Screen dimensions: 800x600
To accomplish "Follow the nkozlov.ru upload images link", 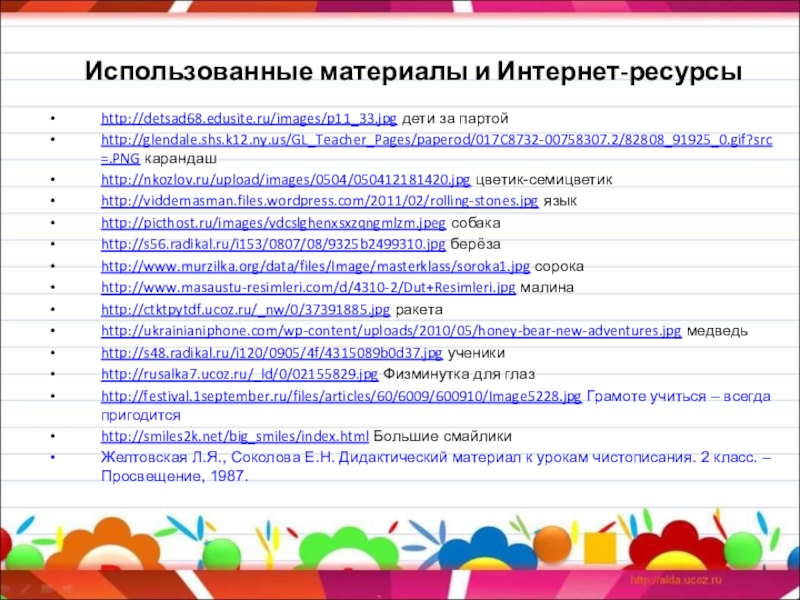I will (x=286, y=180).
